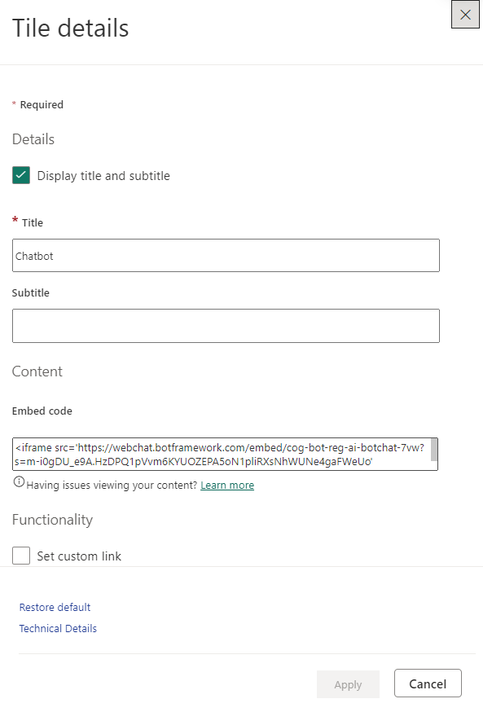This screenshot has height=712, width=483.
Task: Click the Functionality section heading
Action: [52, 519]
